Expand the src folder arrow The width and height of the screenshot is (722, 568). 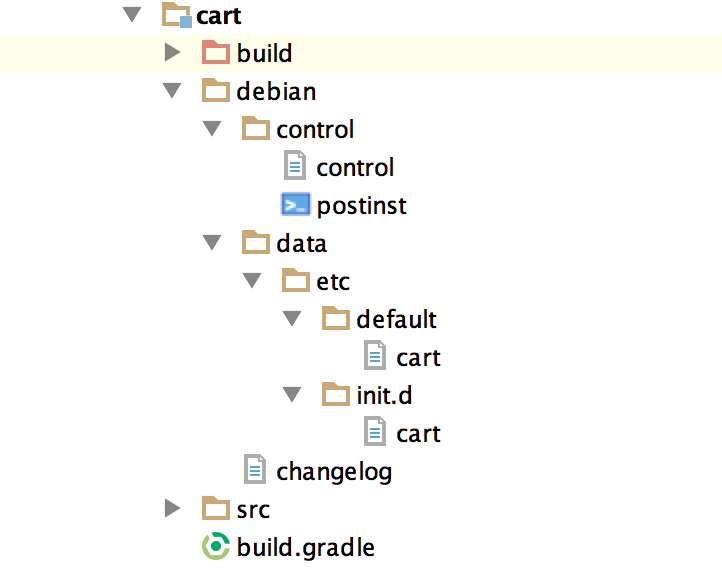(x=173, y=509)
